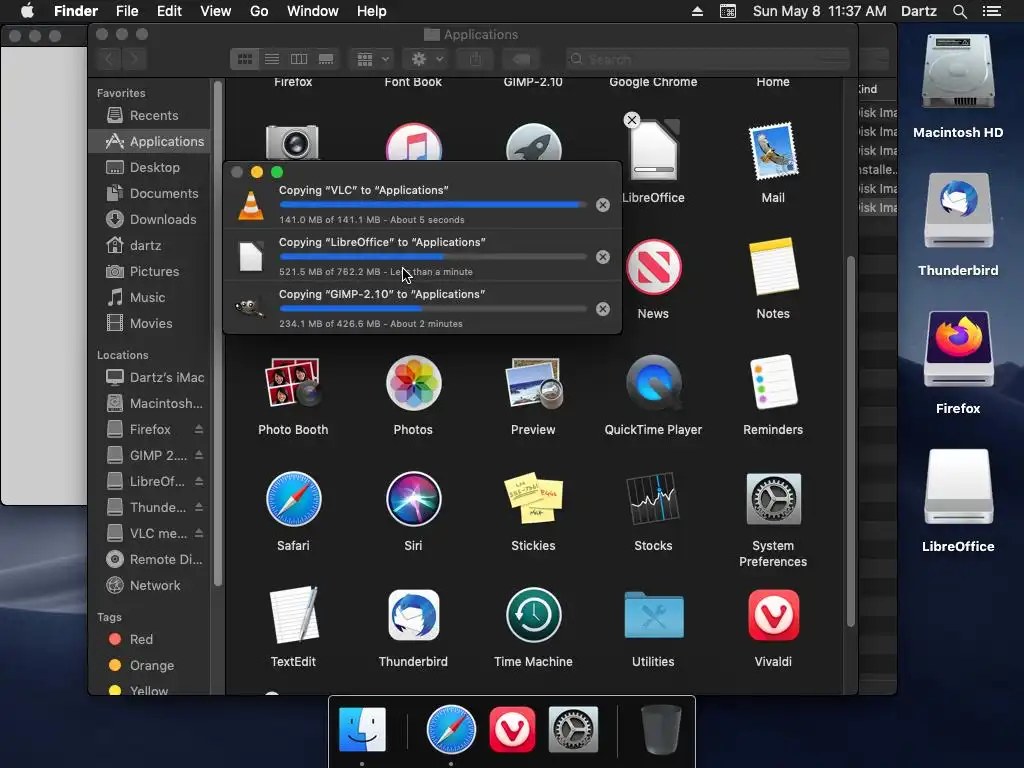Image resolution: width=1024 pixels, height=768 pixels.
Task: Open the View menu
Action: (x=216, y=11)
